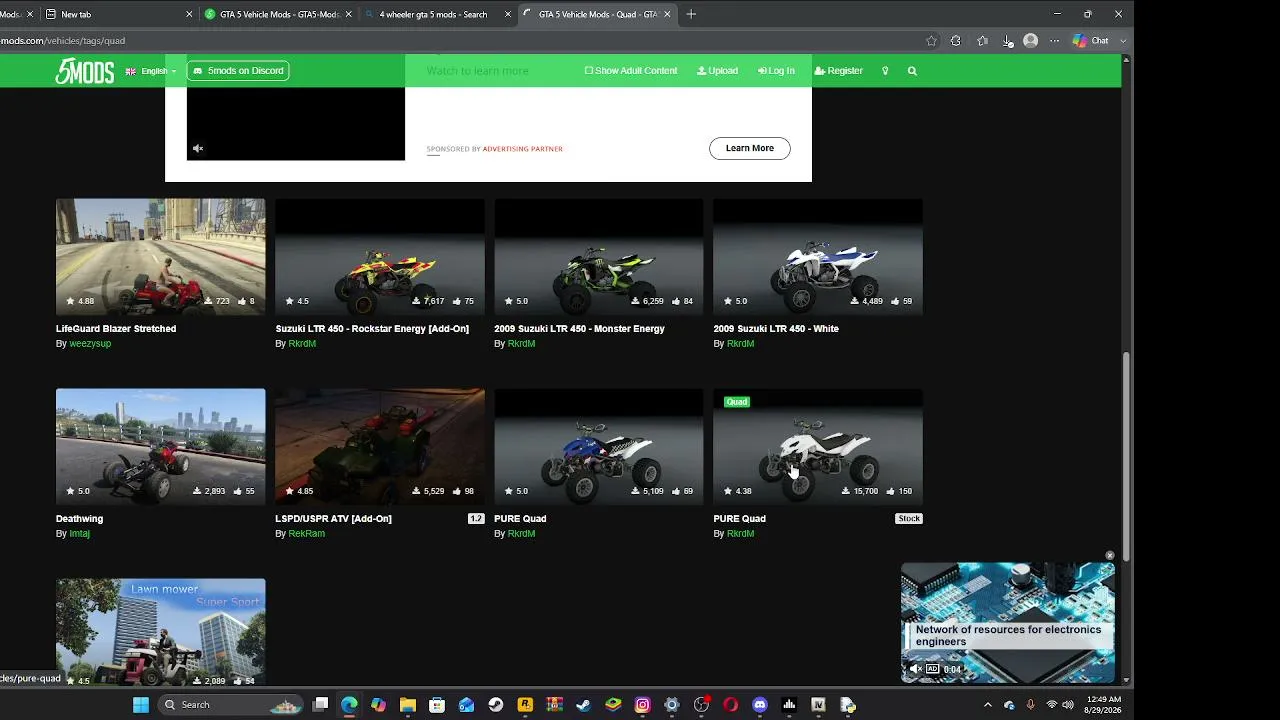The width and height of the screenshot is (1280, 720).
Task: Favorite this page with the star icon
Action: pos(931,41)
